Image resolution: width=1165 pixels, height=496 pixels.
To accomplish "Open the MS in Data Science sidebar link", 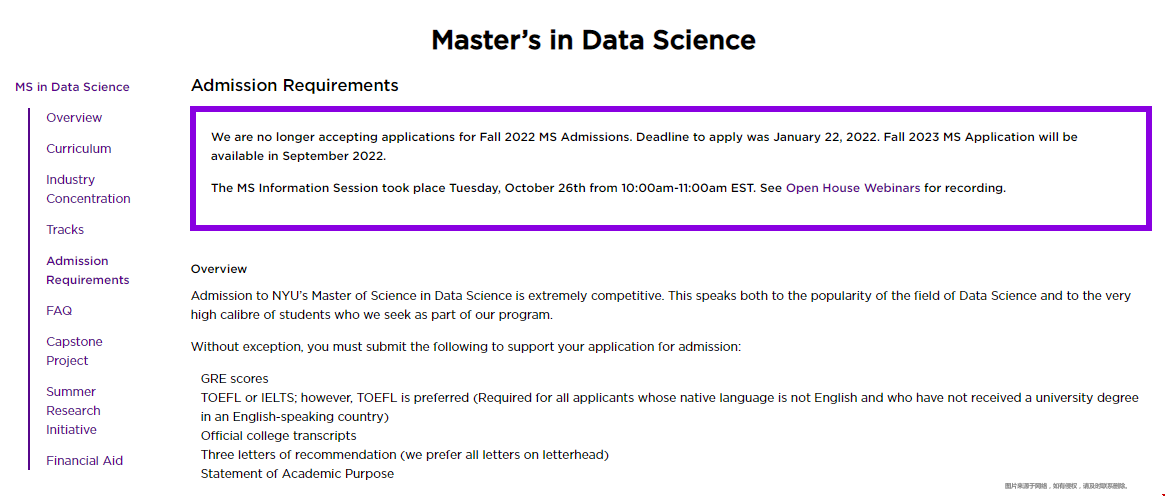I will 72,87.
